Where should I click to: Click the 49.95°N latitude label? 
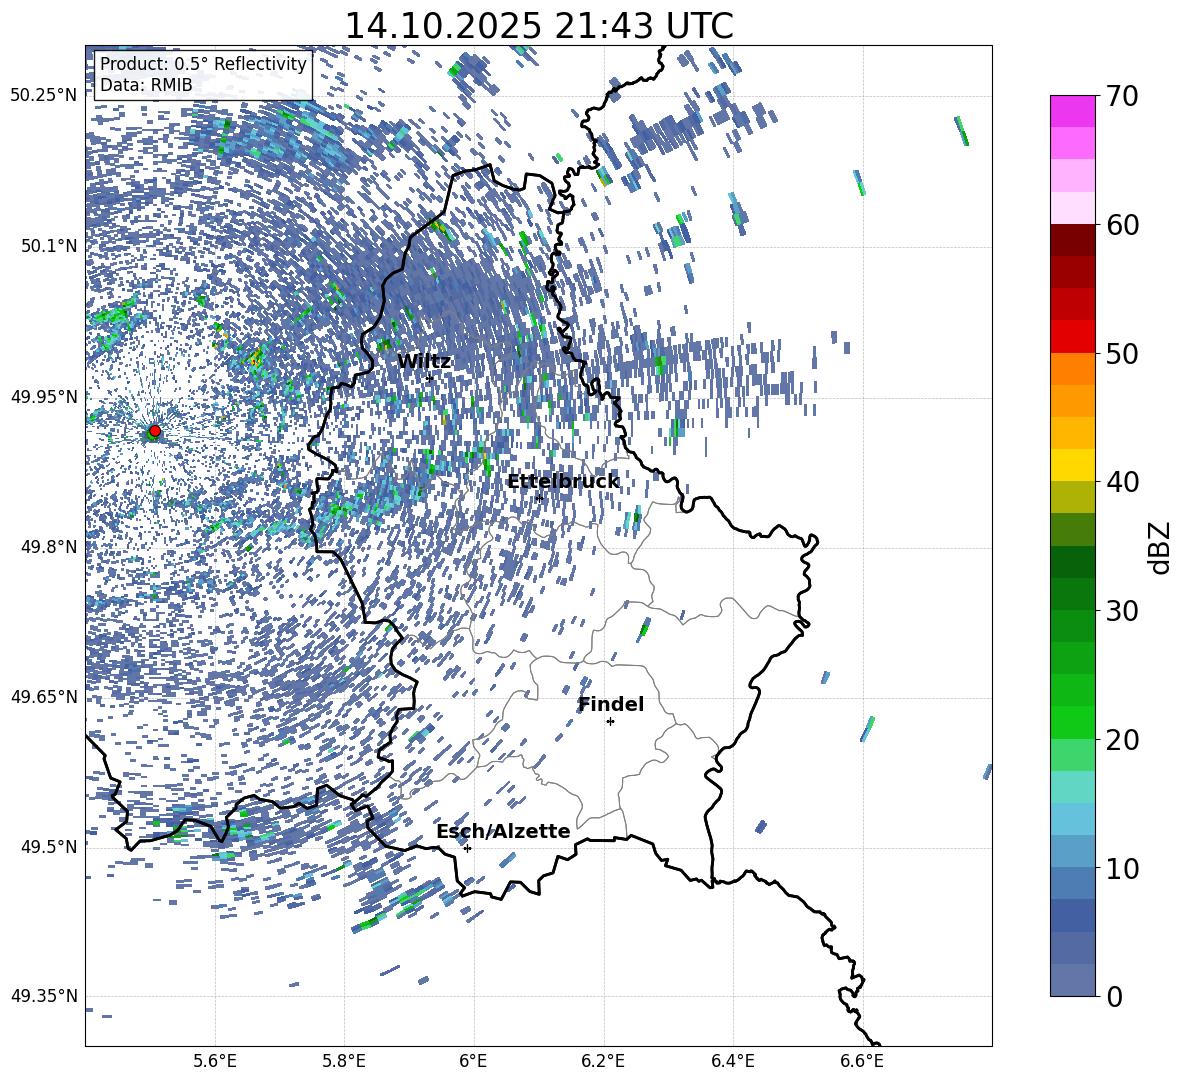point(44,396)
